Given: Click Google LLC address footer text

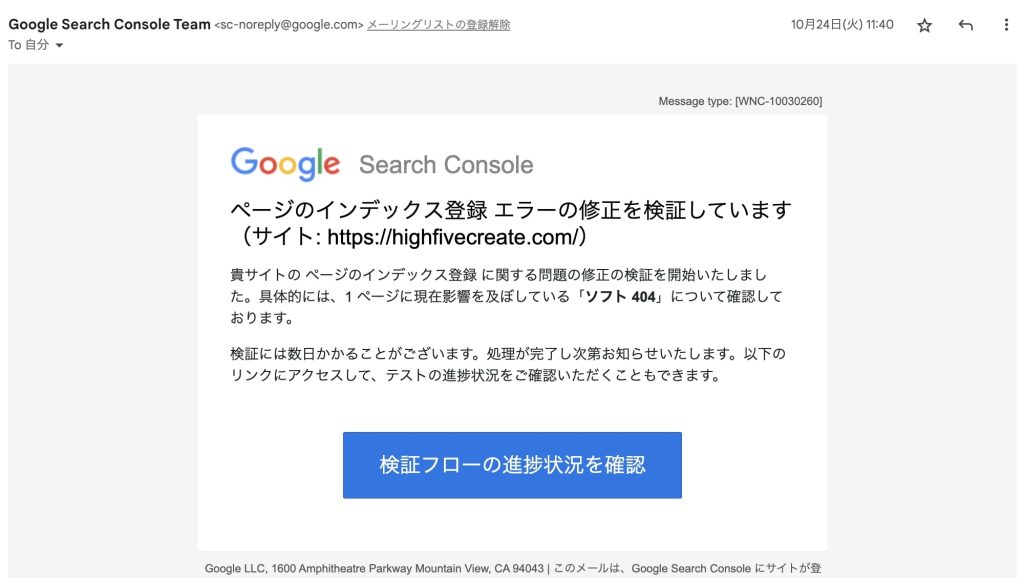Looking at the screenshot, I should pos(374,569).
